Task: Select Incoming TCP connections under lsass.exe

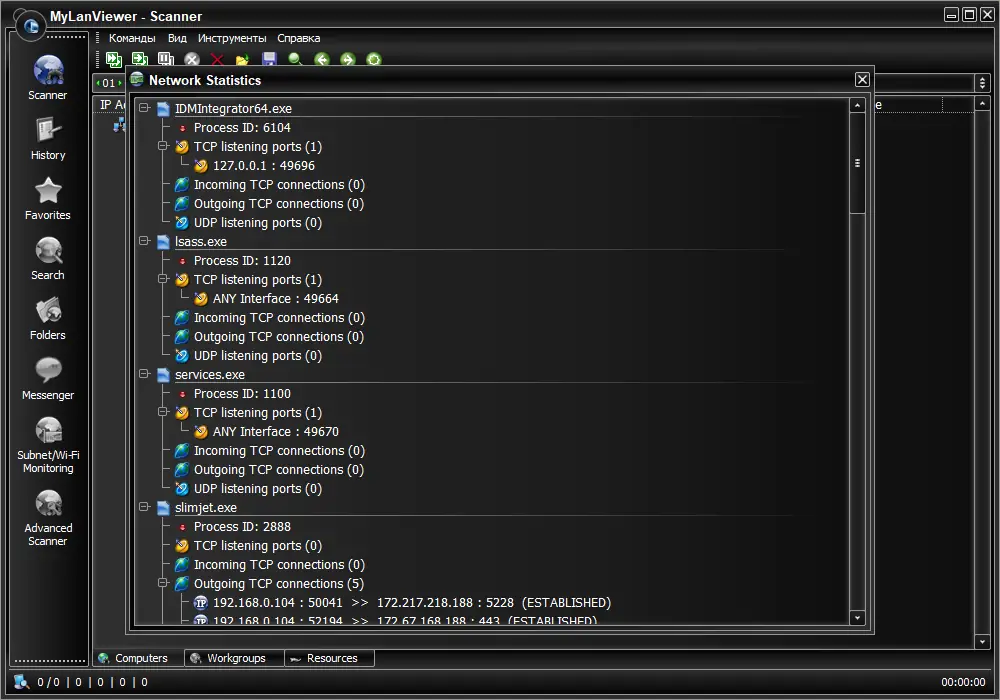Action: point(279,317)
